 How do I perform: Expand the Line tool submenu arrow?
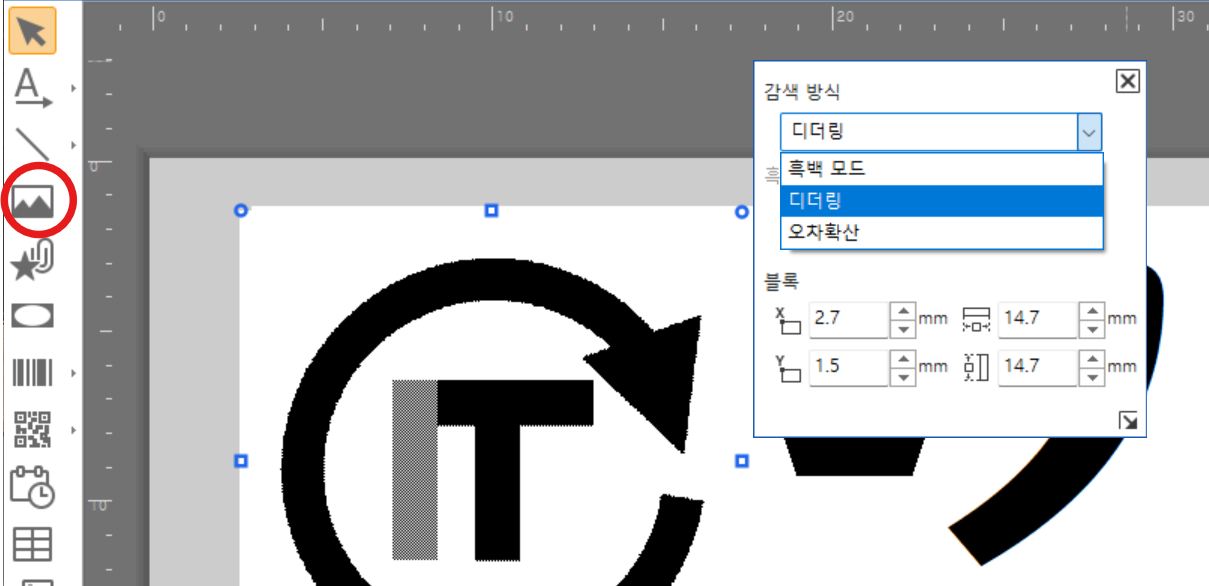coord(74,146)
